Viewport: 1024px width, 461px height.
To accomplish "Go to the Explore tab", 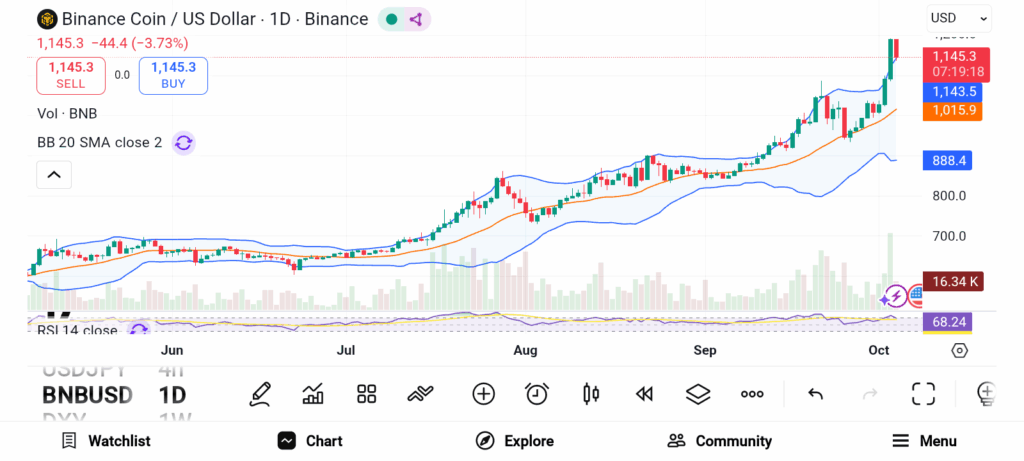I will pos(514,441).
